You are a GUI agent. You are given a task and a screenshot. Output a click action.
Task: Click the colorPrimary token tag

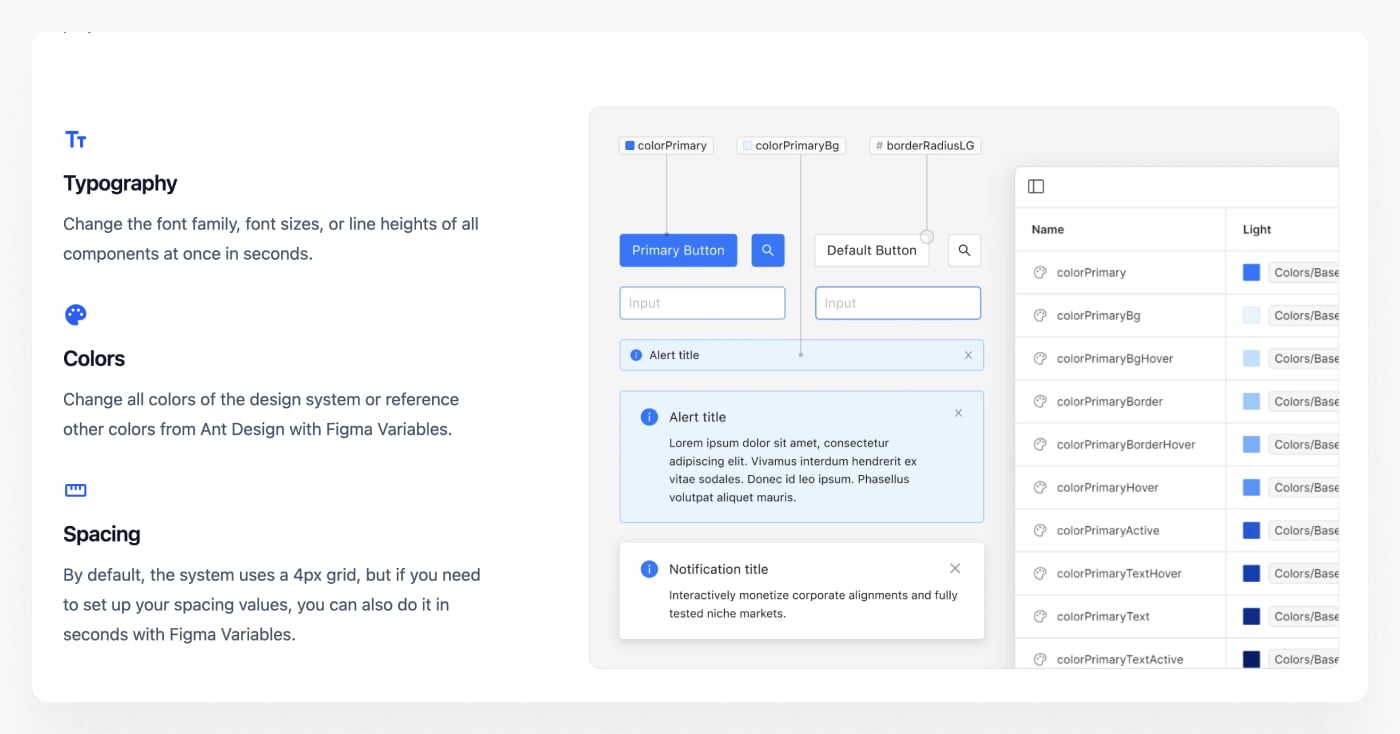click(666, 146)
